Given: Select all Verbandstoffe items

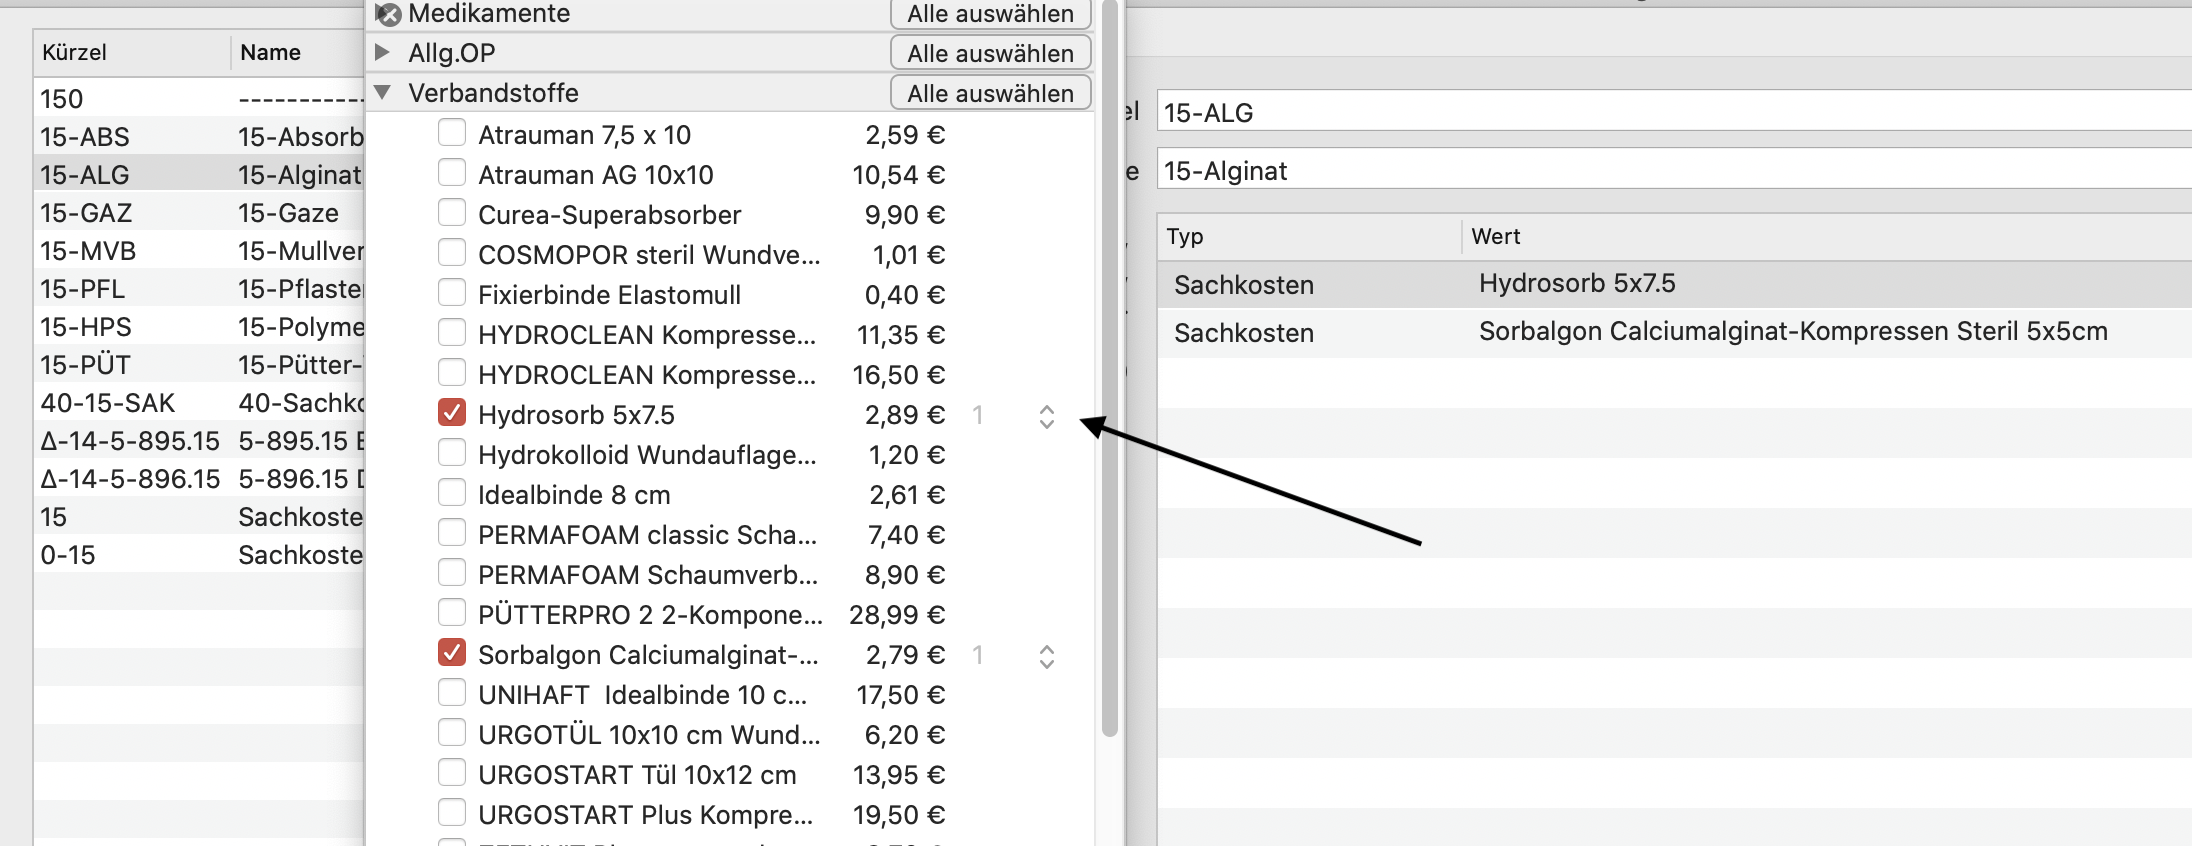Looking at the screenshot, I should pyautogui.click(x=990, y=93).
